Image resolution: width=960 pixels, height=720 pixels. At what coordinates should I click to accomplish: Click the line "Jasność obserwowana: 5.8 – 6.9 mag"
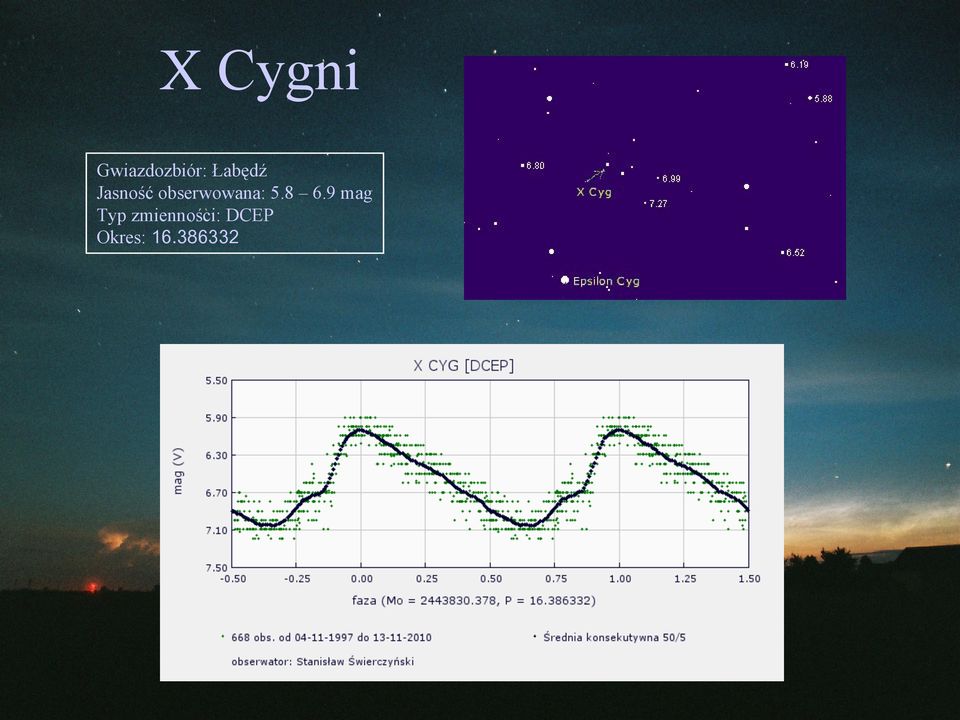click(x=234, y=193)
